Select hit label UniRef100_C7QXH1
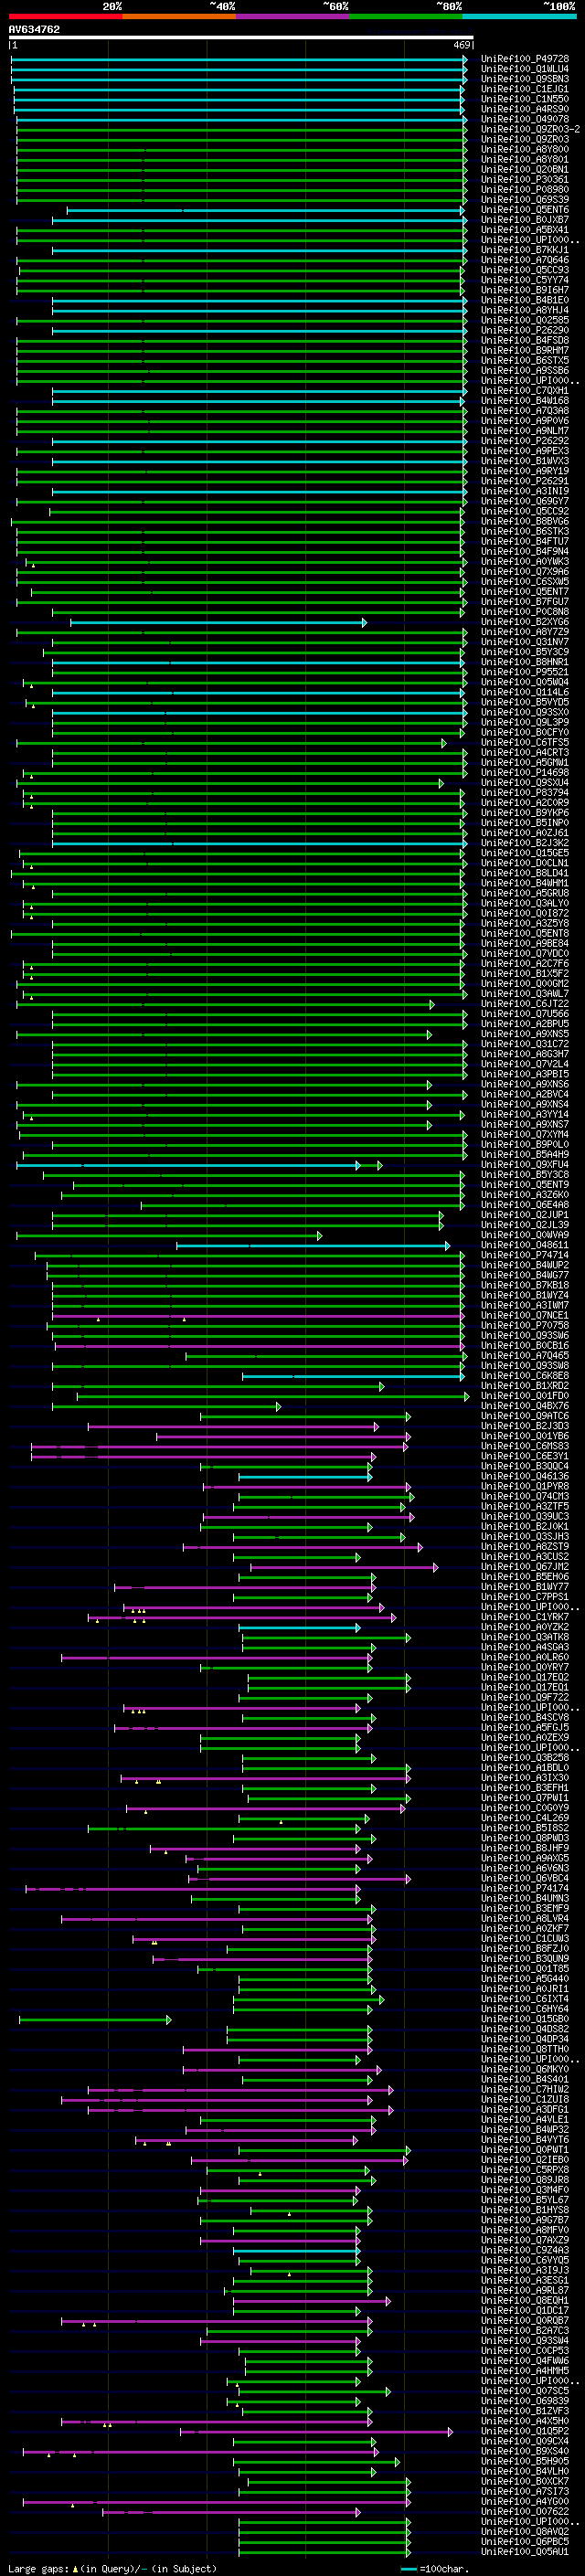Screen dimensions: 585x2576 coord(525,391)
